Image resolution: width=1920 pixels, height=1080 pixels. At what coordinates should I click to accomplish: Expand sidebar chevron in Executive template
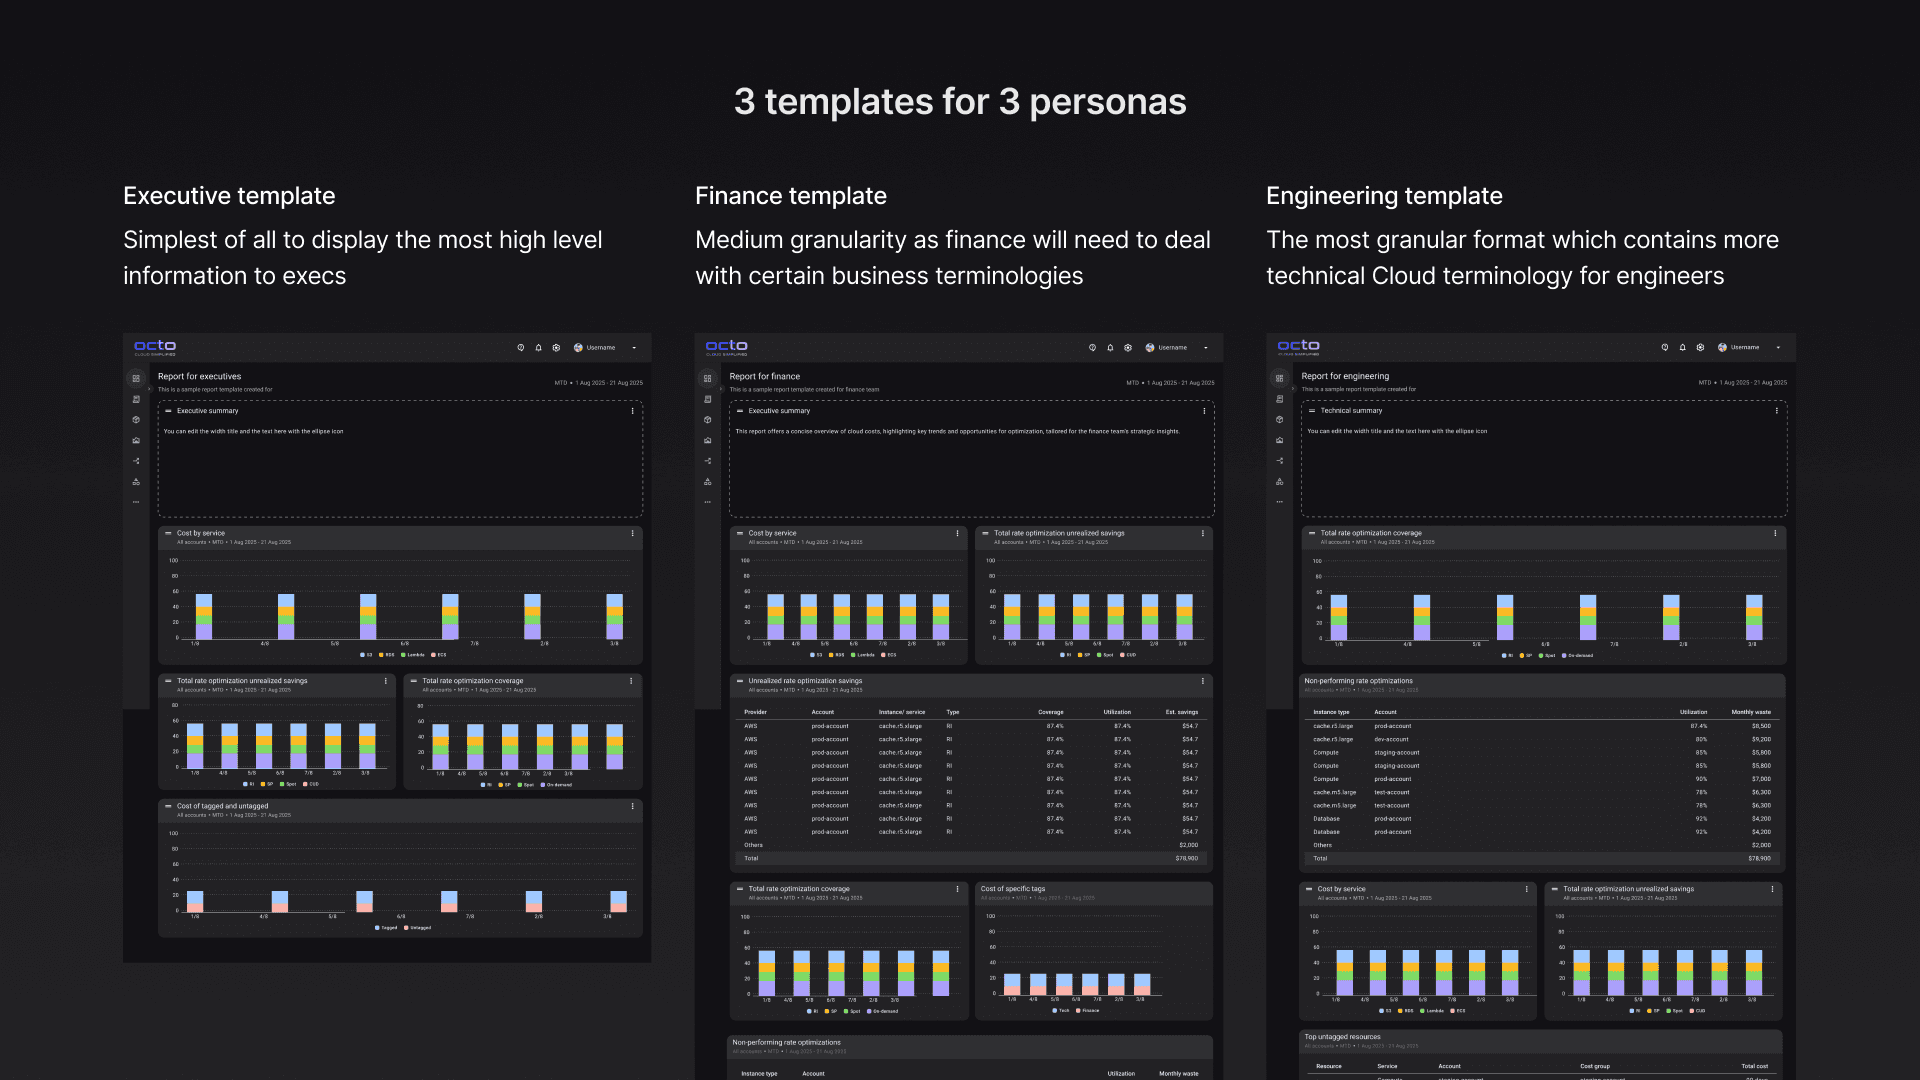click(150, 389)
